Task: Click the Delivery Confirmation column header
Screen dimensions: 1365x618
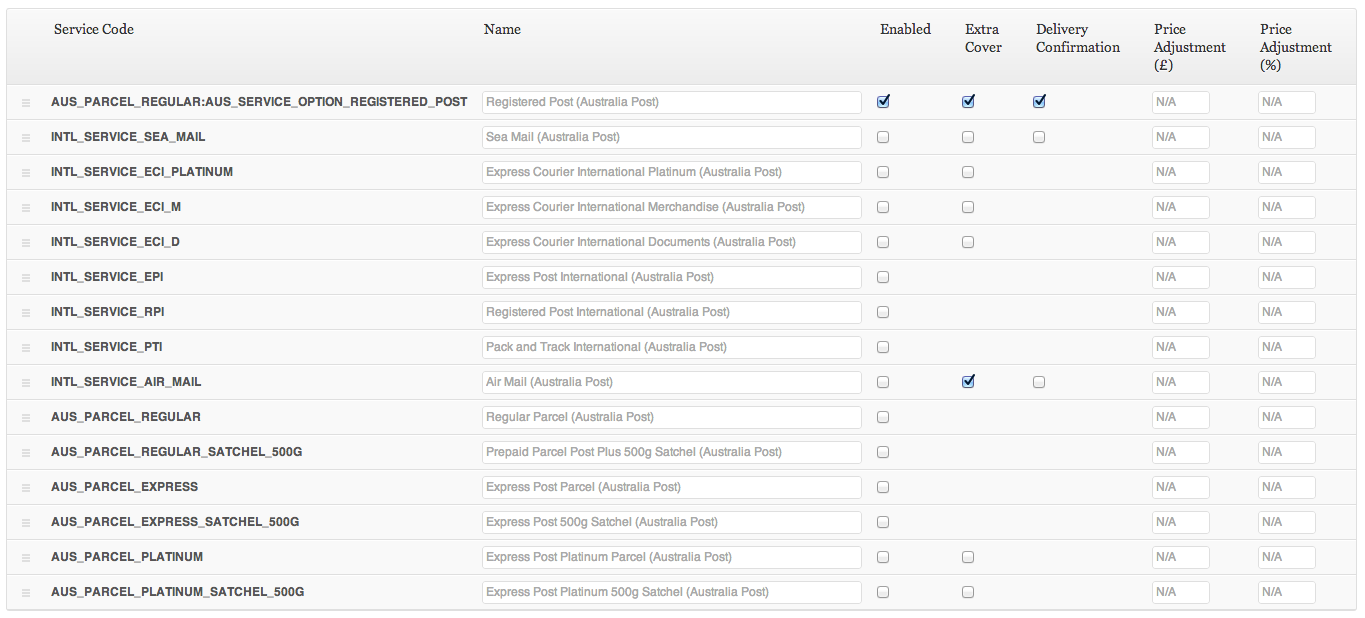Action: point(1078,38)
